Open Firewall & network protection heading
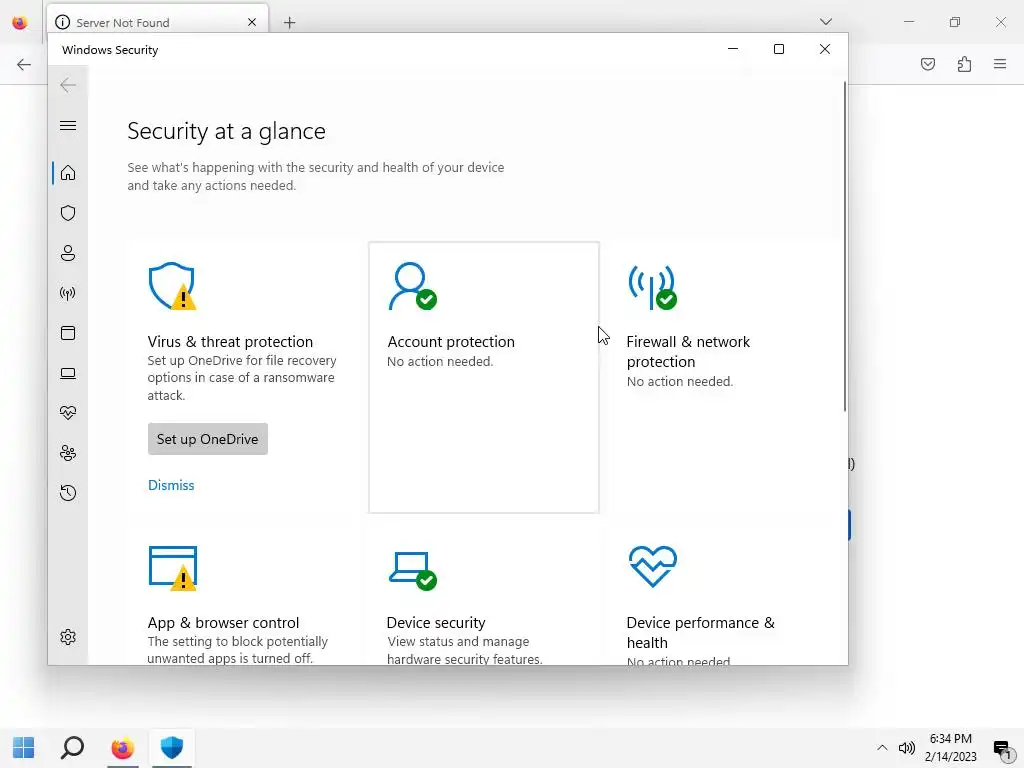This screenshot has height=768, width=1024. pos(688,351)
